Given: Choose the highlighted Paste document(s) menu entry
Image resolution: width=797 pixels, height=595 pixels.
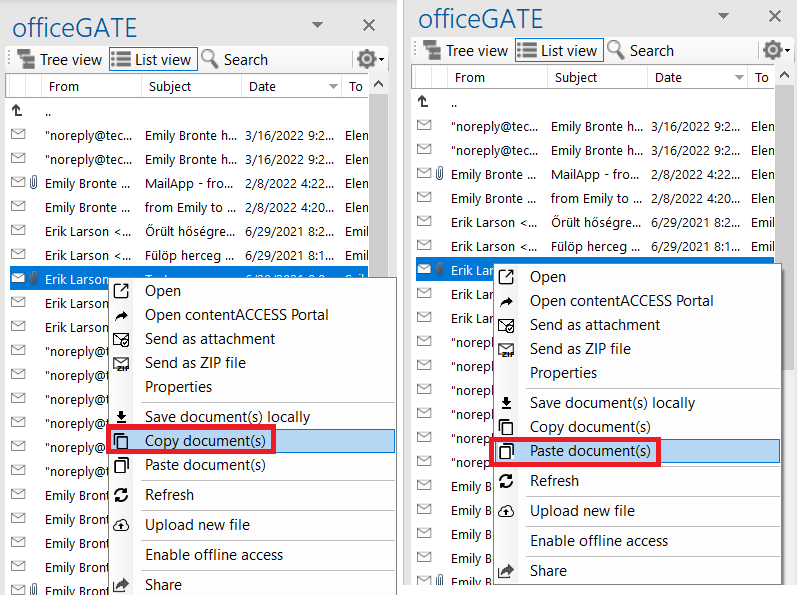Looking at the screenshot, I should click(x=590, y=451).
